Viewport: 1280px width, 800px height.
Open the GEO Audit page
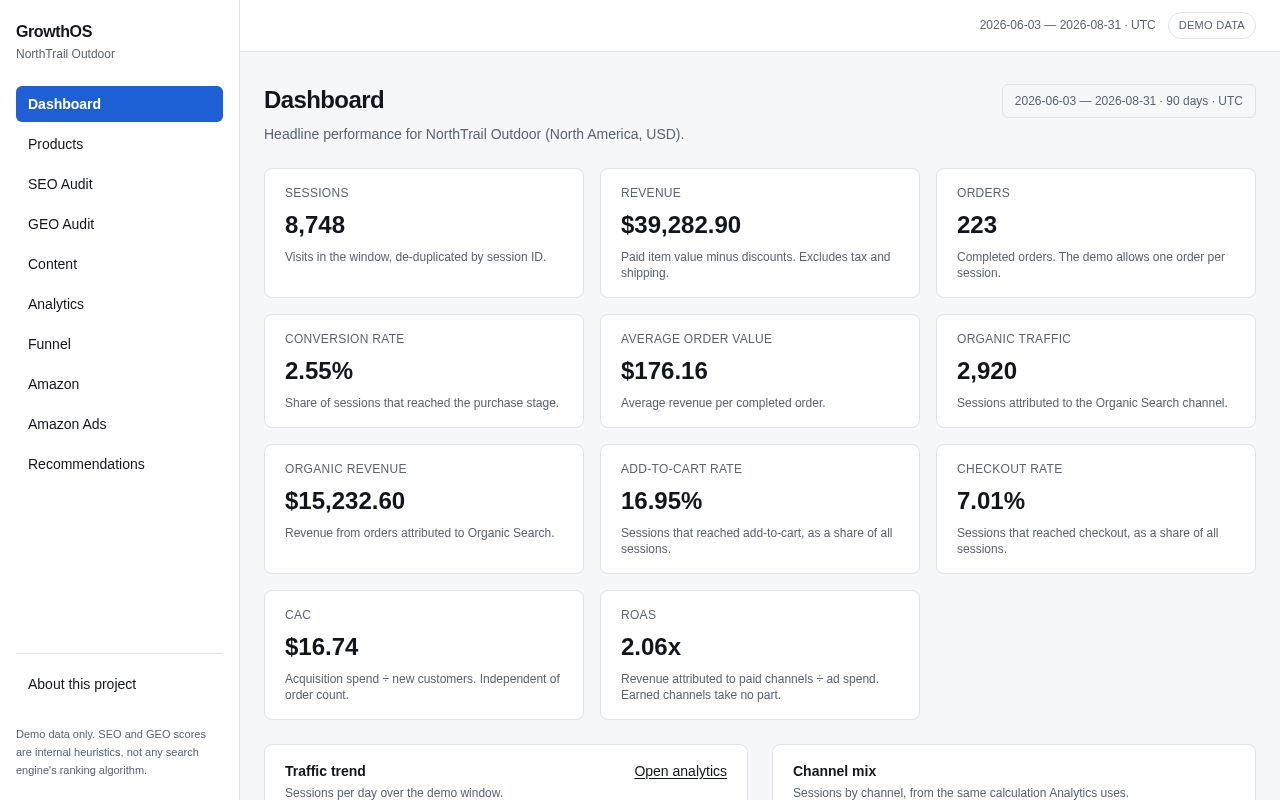coord(119,224)
